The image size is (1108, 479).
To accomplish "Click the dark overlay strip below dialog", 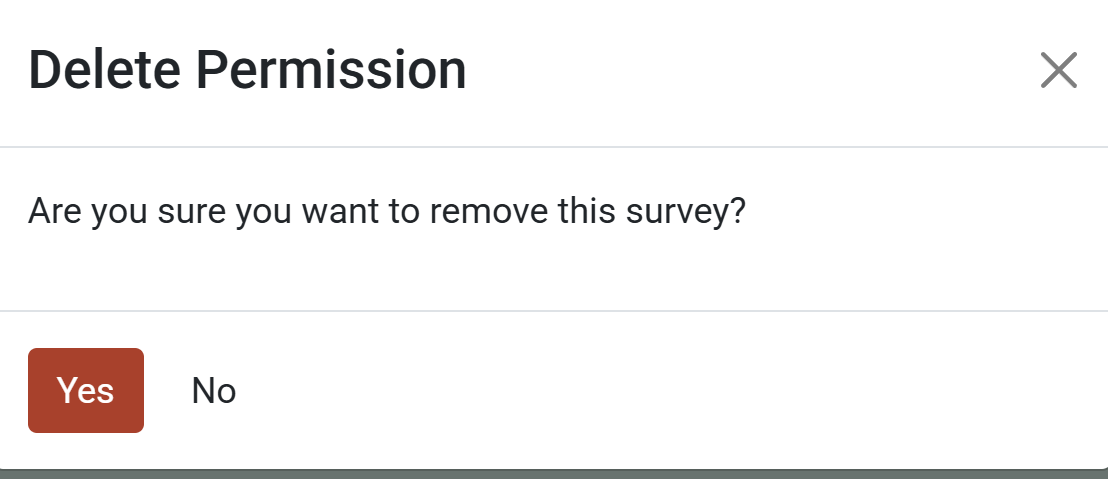I will click(554, 473).
